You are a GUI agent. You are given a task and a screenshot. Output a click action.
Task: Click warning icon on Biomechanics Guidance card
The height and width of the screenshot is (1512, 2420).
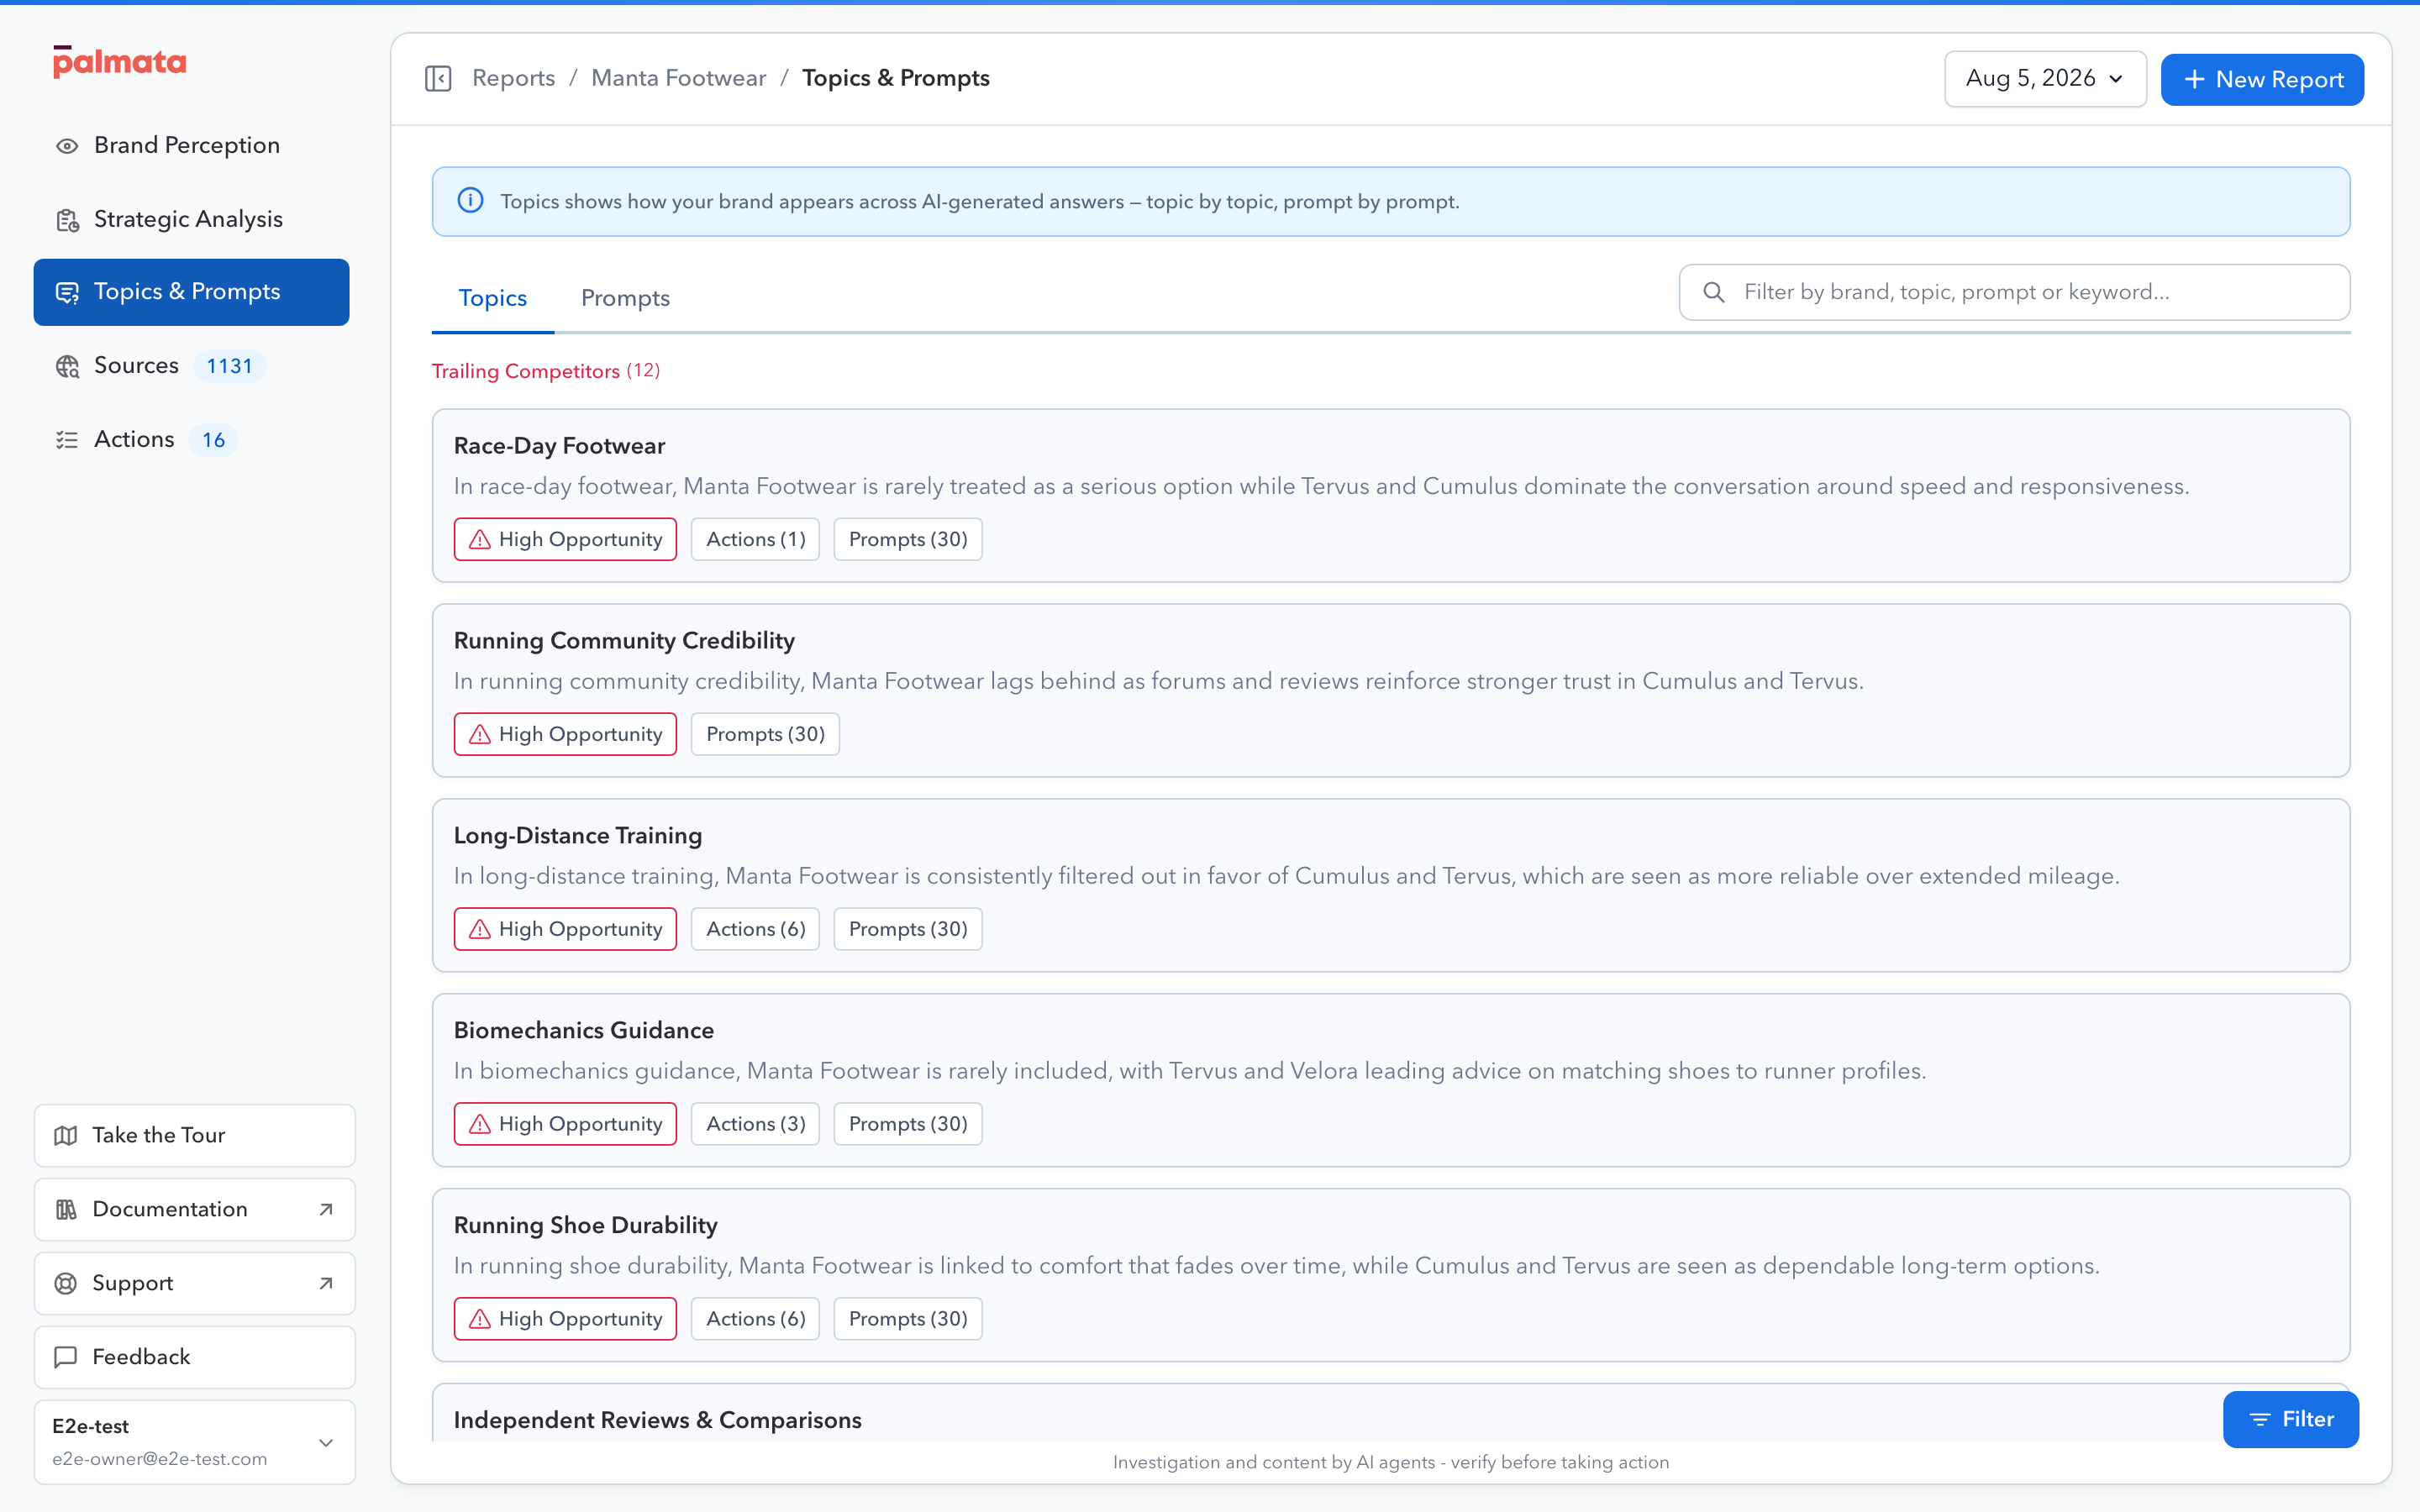click(480, 1124)
